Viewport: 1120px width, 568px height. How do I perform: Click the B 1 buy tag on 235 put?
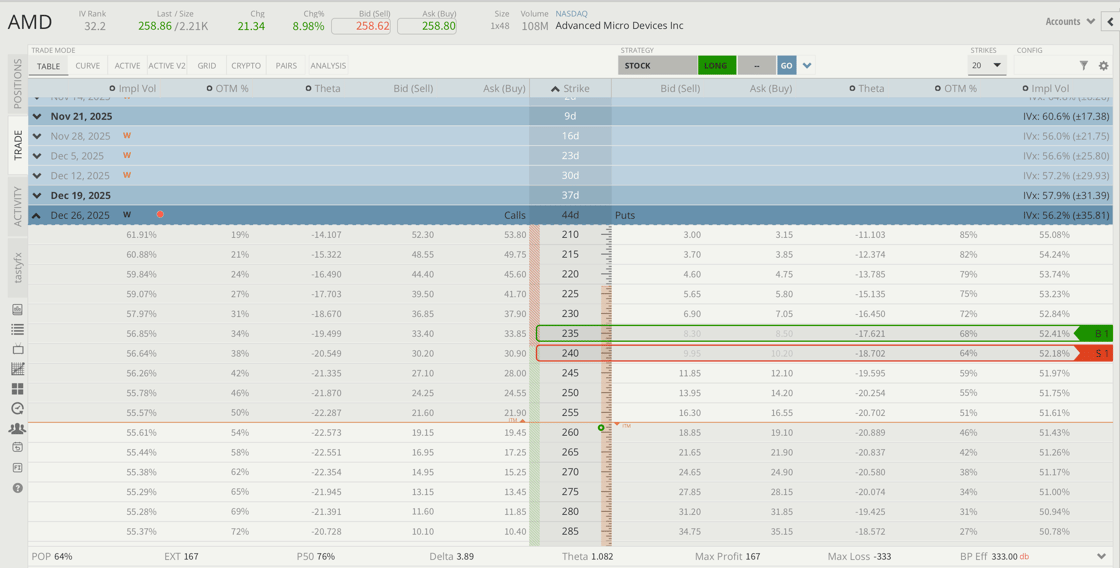[1094, 334]
